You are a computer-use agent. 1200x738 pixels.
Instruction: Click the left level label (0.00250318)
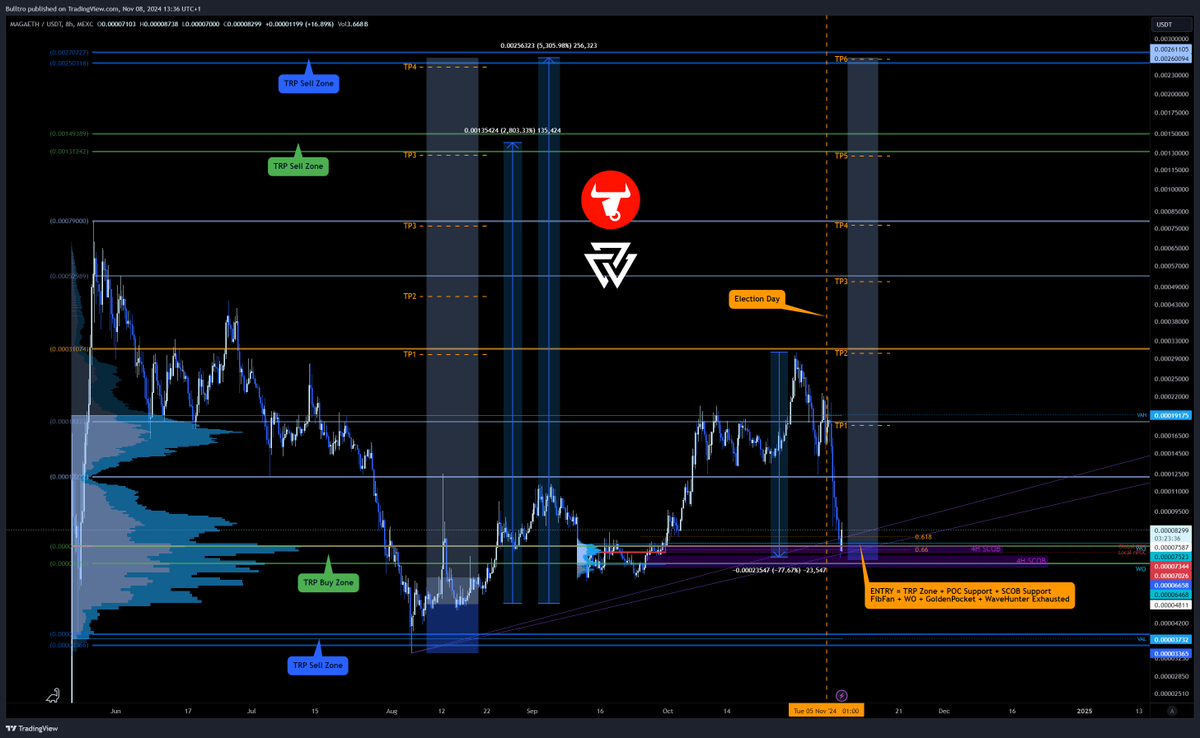click(69, 63)
